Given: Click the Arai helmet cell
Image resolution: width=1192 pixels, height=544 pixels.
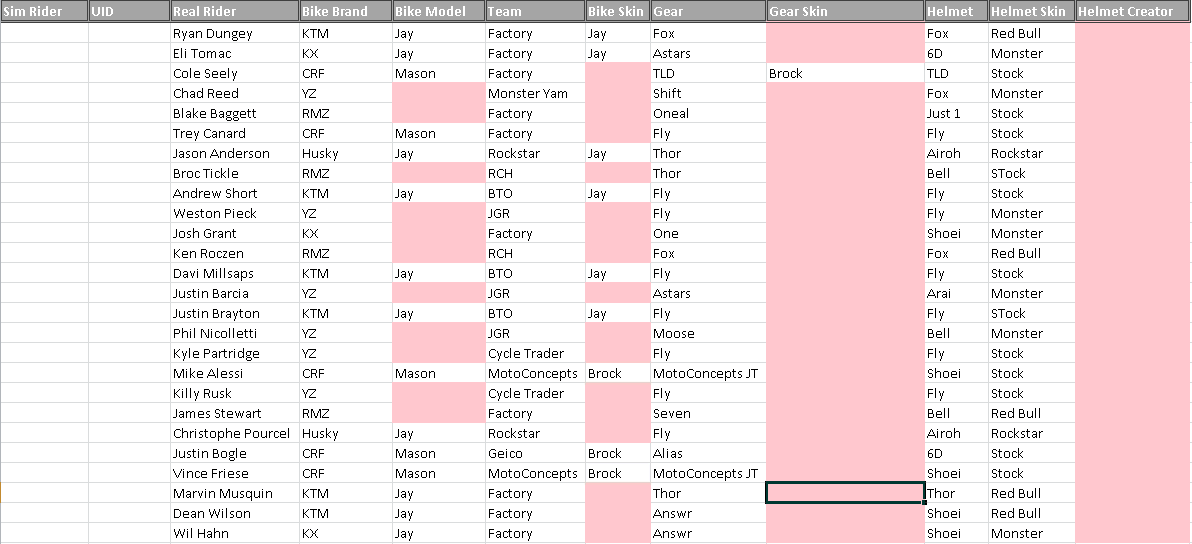Looking at the screenshot, I should click(x=956, y=293).
